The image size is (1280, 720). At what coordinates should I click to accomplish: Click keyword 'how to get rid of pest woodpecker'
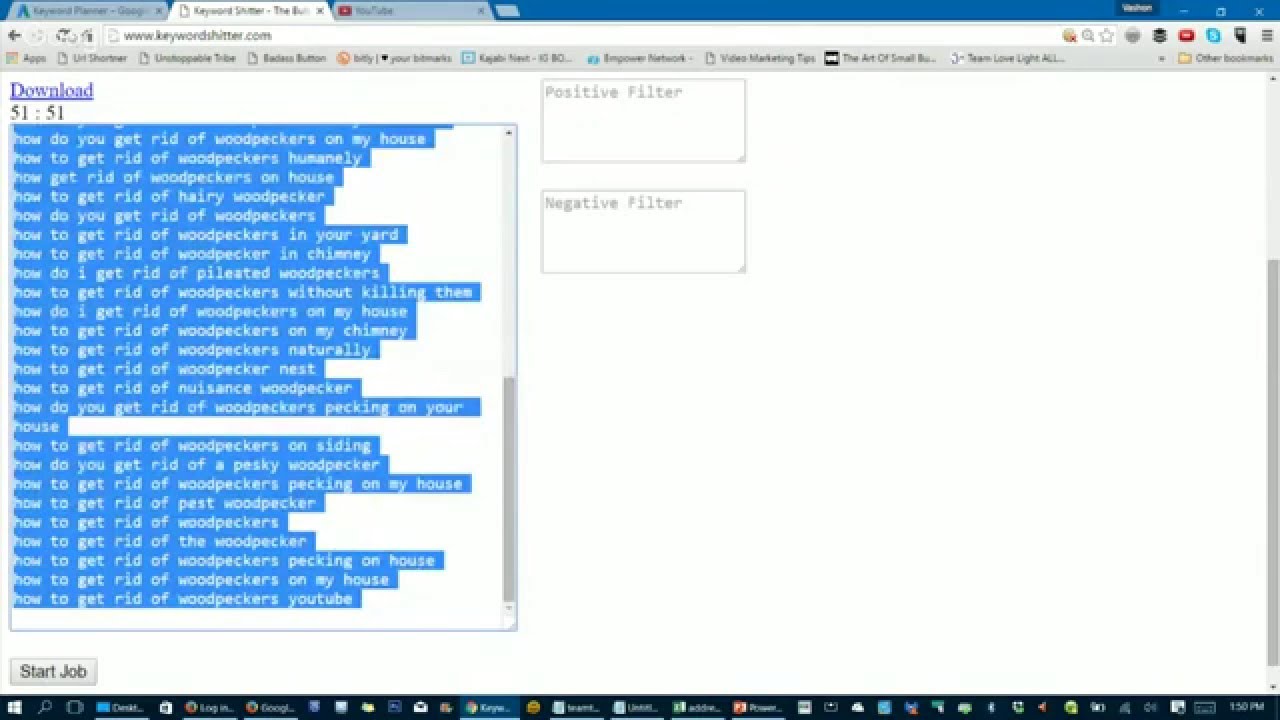click(164, 503)
